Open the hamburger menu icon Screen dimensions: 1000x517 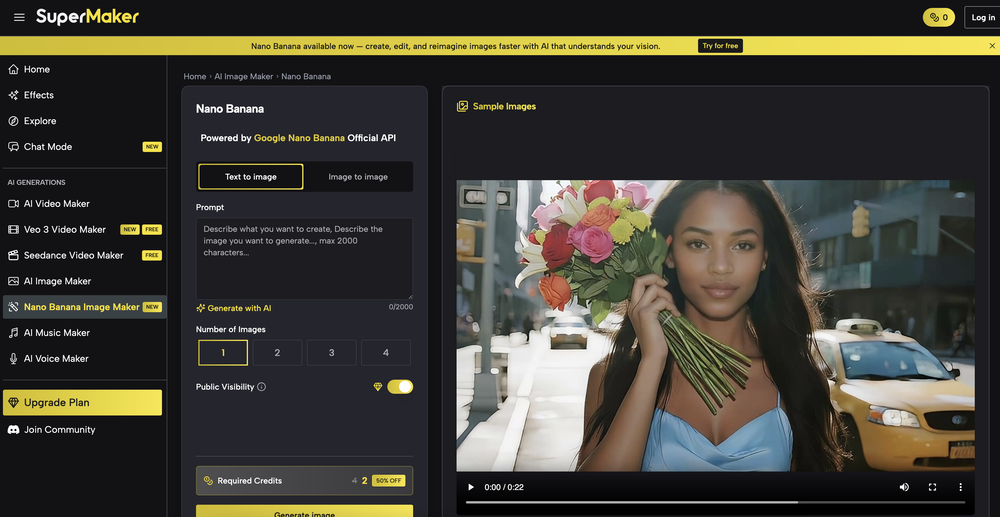click(19, 17)
